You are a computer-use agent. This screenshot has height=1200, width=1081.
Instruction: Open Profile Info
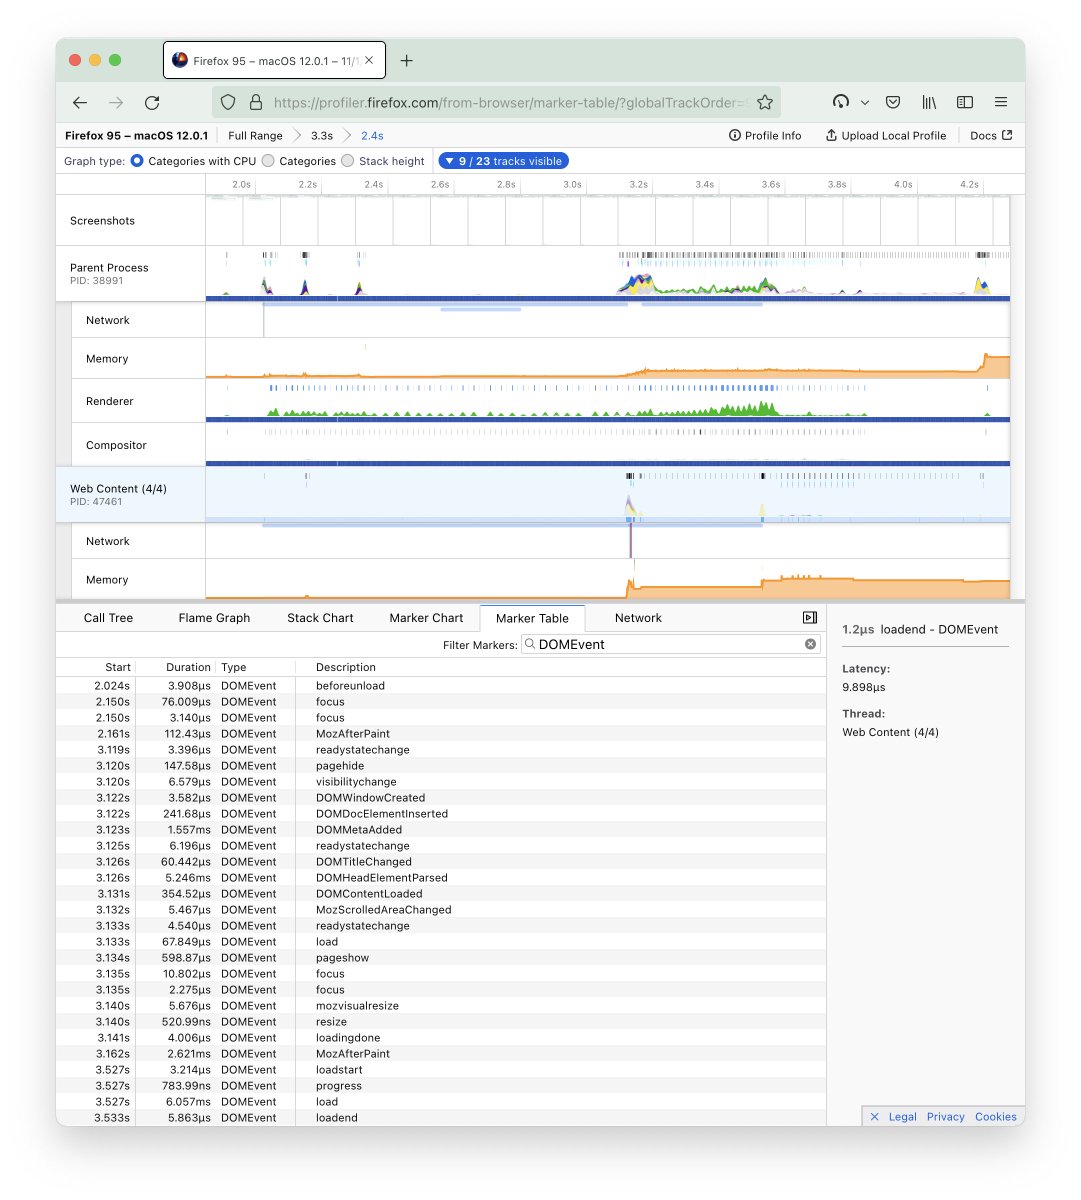tap(765, 135)
